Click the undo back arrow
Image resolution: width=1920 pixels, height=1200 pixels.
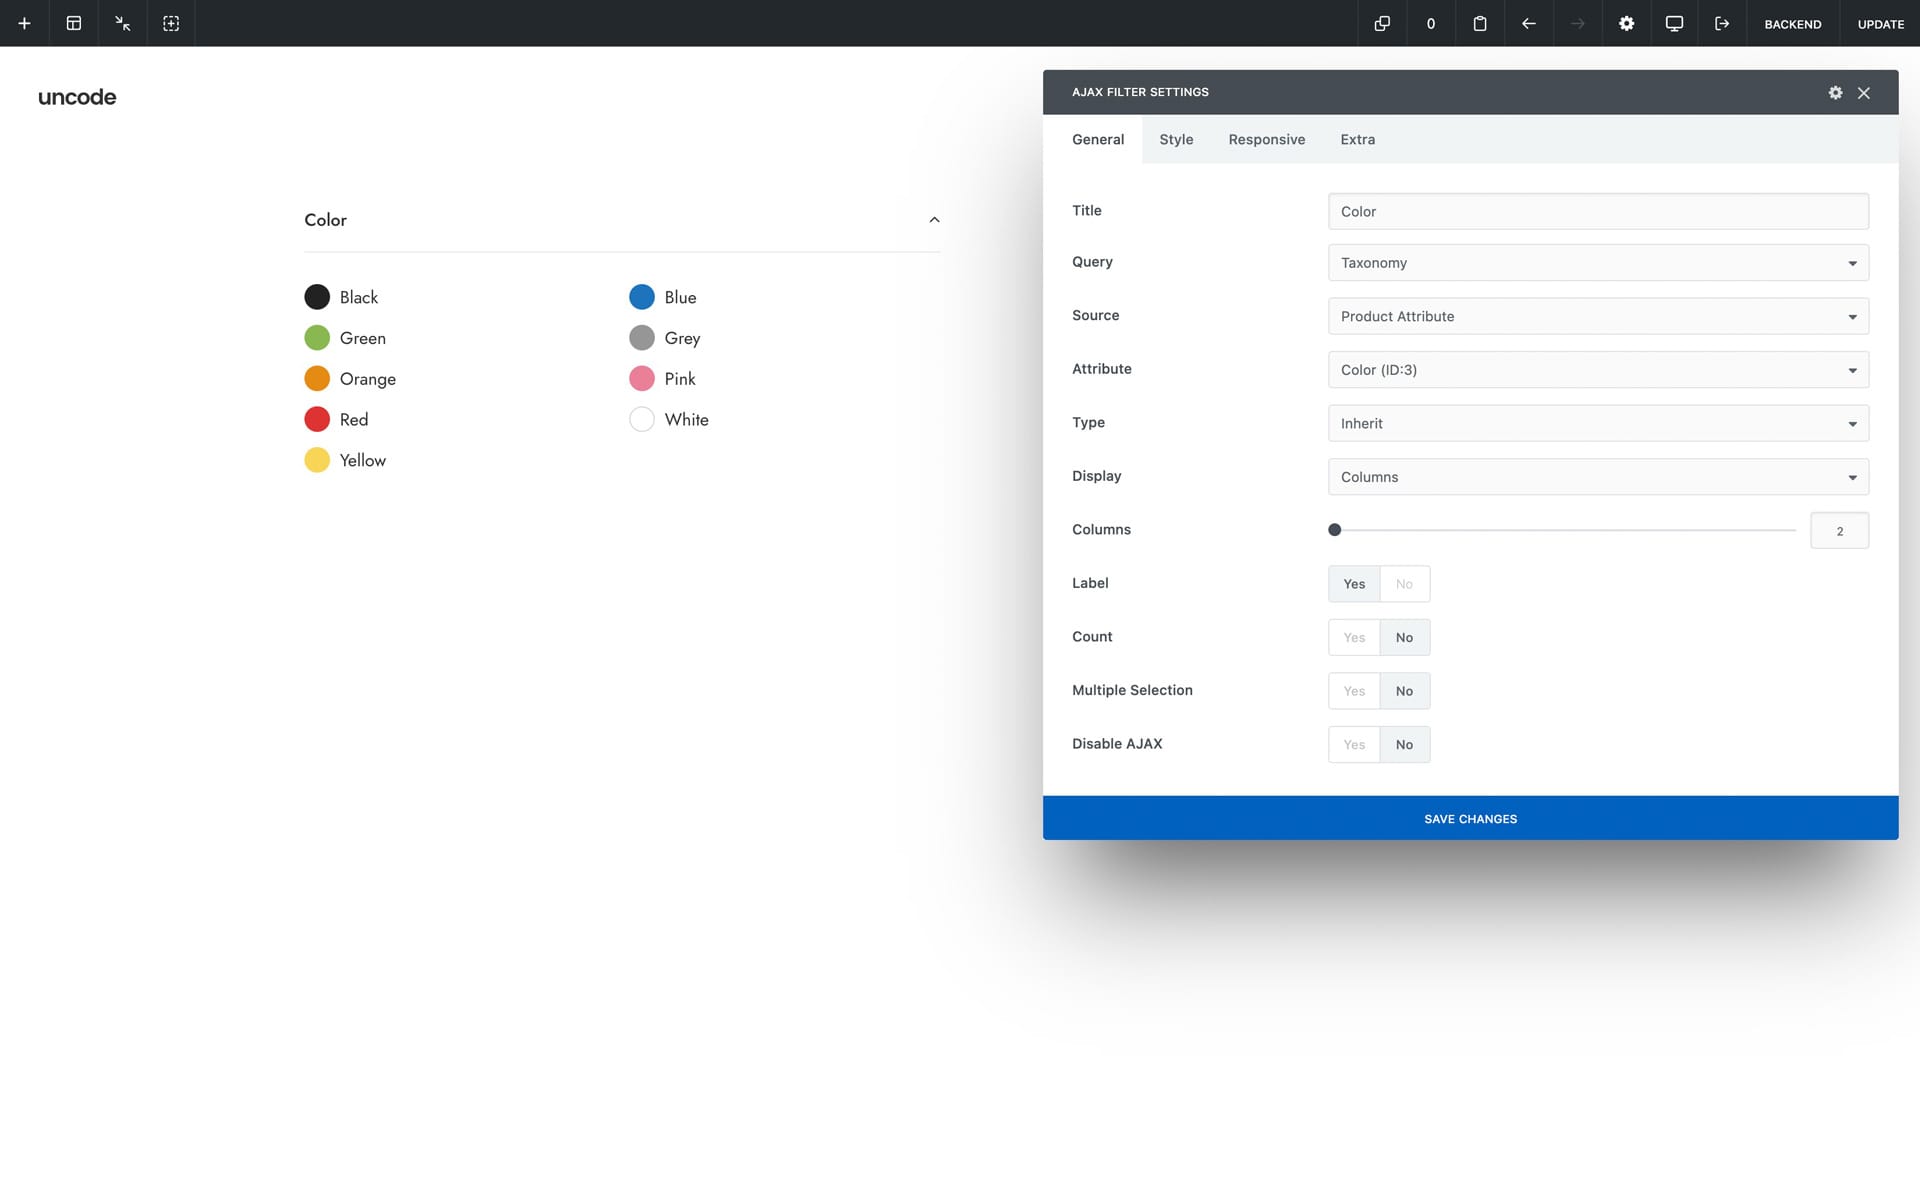1528,23
